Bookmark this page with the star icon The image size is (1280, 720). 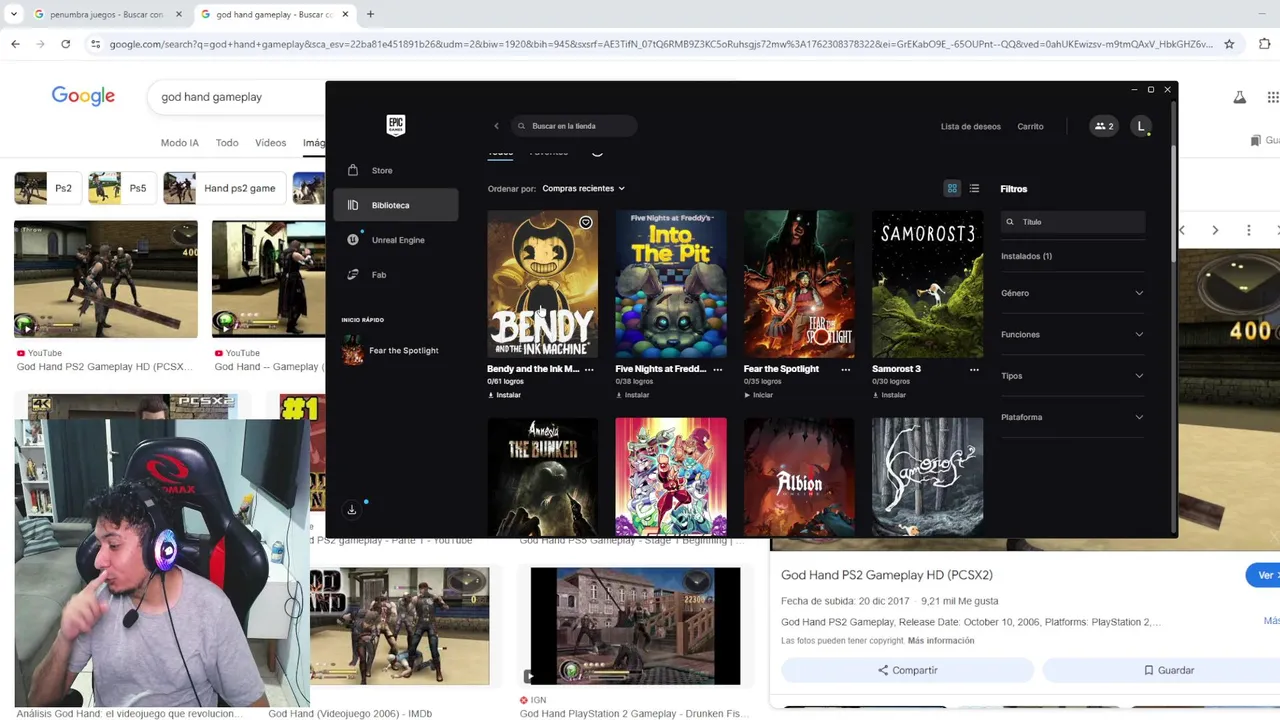pyautogui.click(x=1229, y=44)
